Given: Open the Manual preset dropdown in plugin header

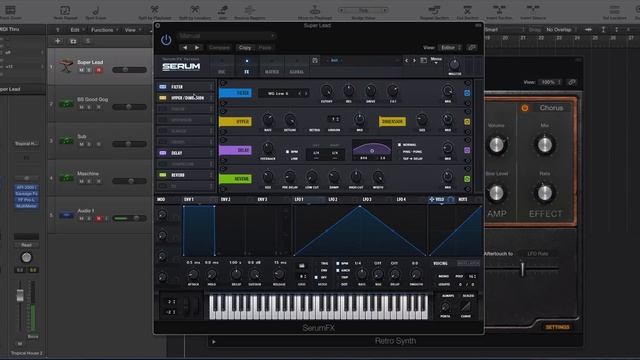Looking at the screenshot, I should (x=227, y=36).
